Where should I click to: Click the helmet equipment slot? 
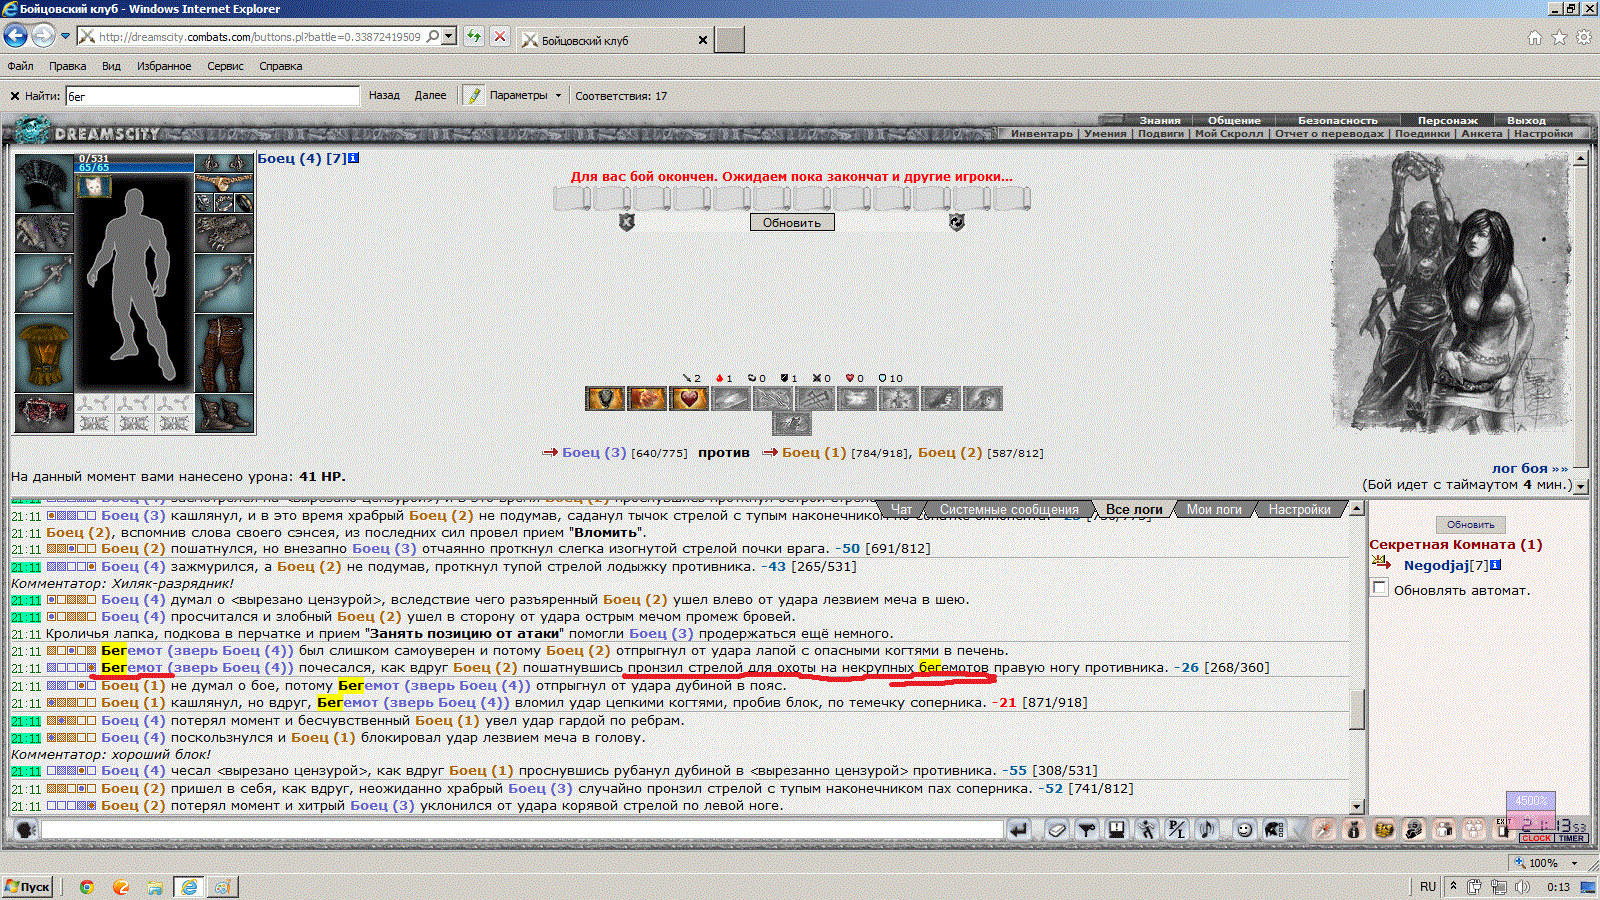(x=44, y=182)
